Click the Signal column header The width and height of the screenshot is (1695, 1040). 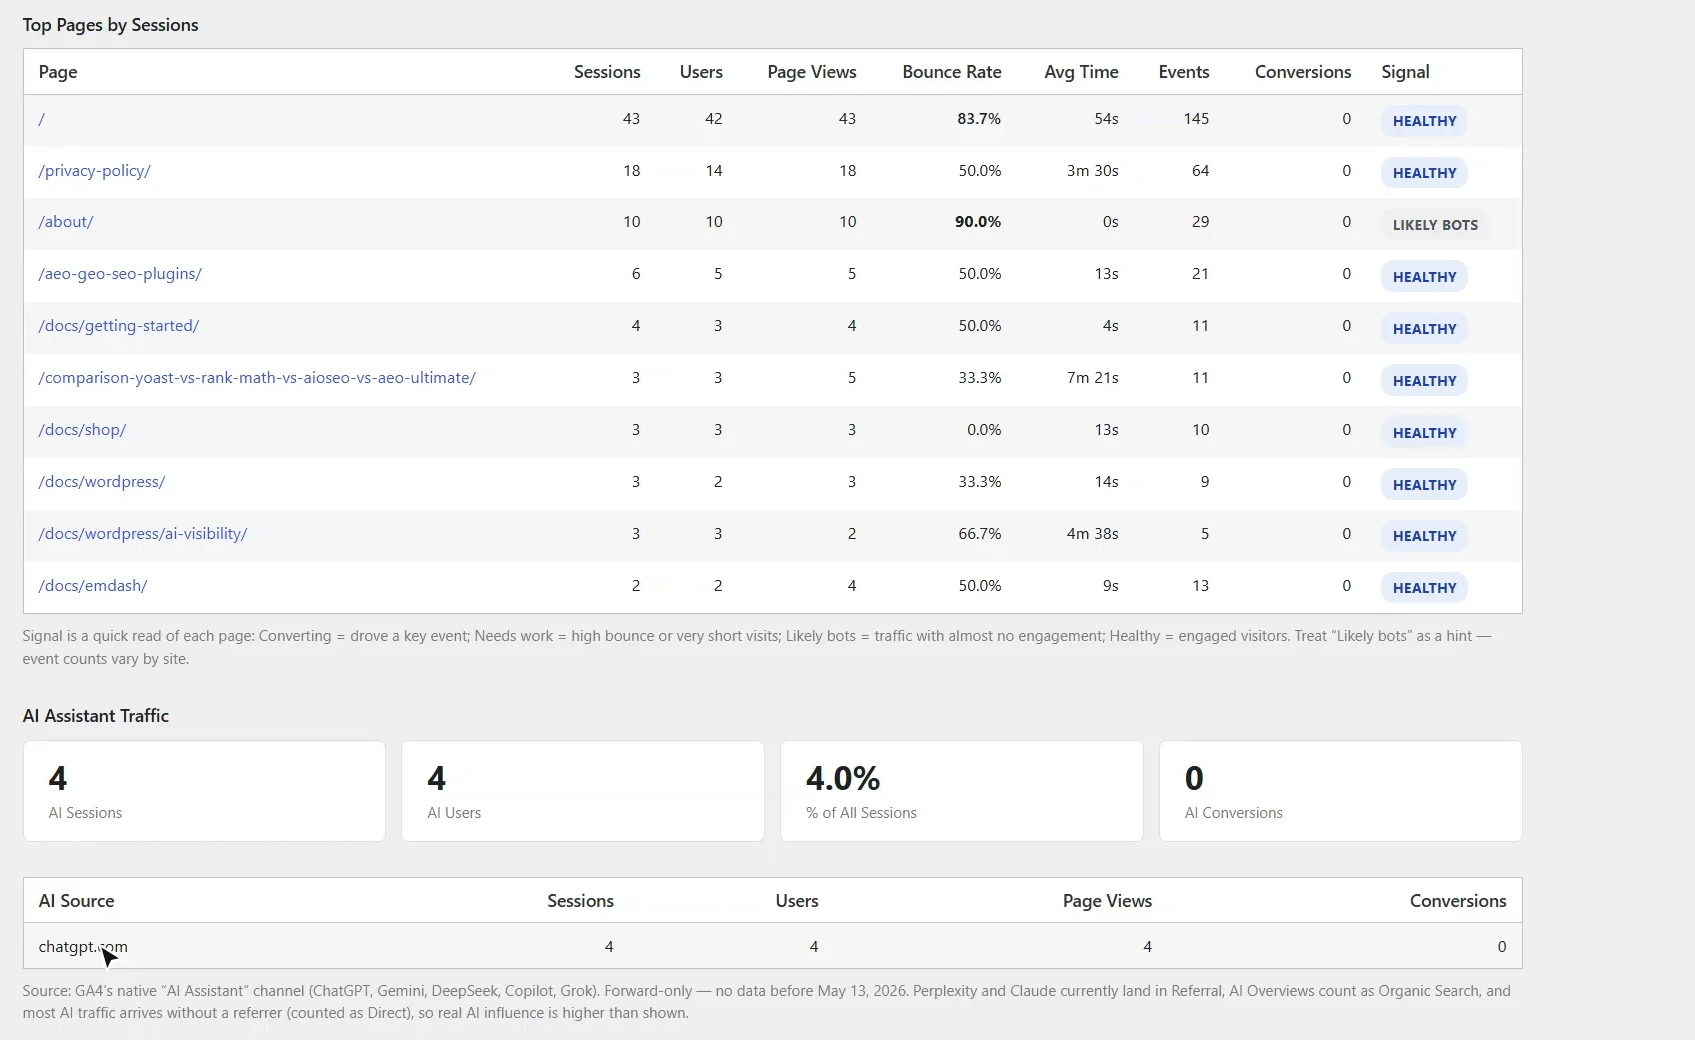[1405, 72]
